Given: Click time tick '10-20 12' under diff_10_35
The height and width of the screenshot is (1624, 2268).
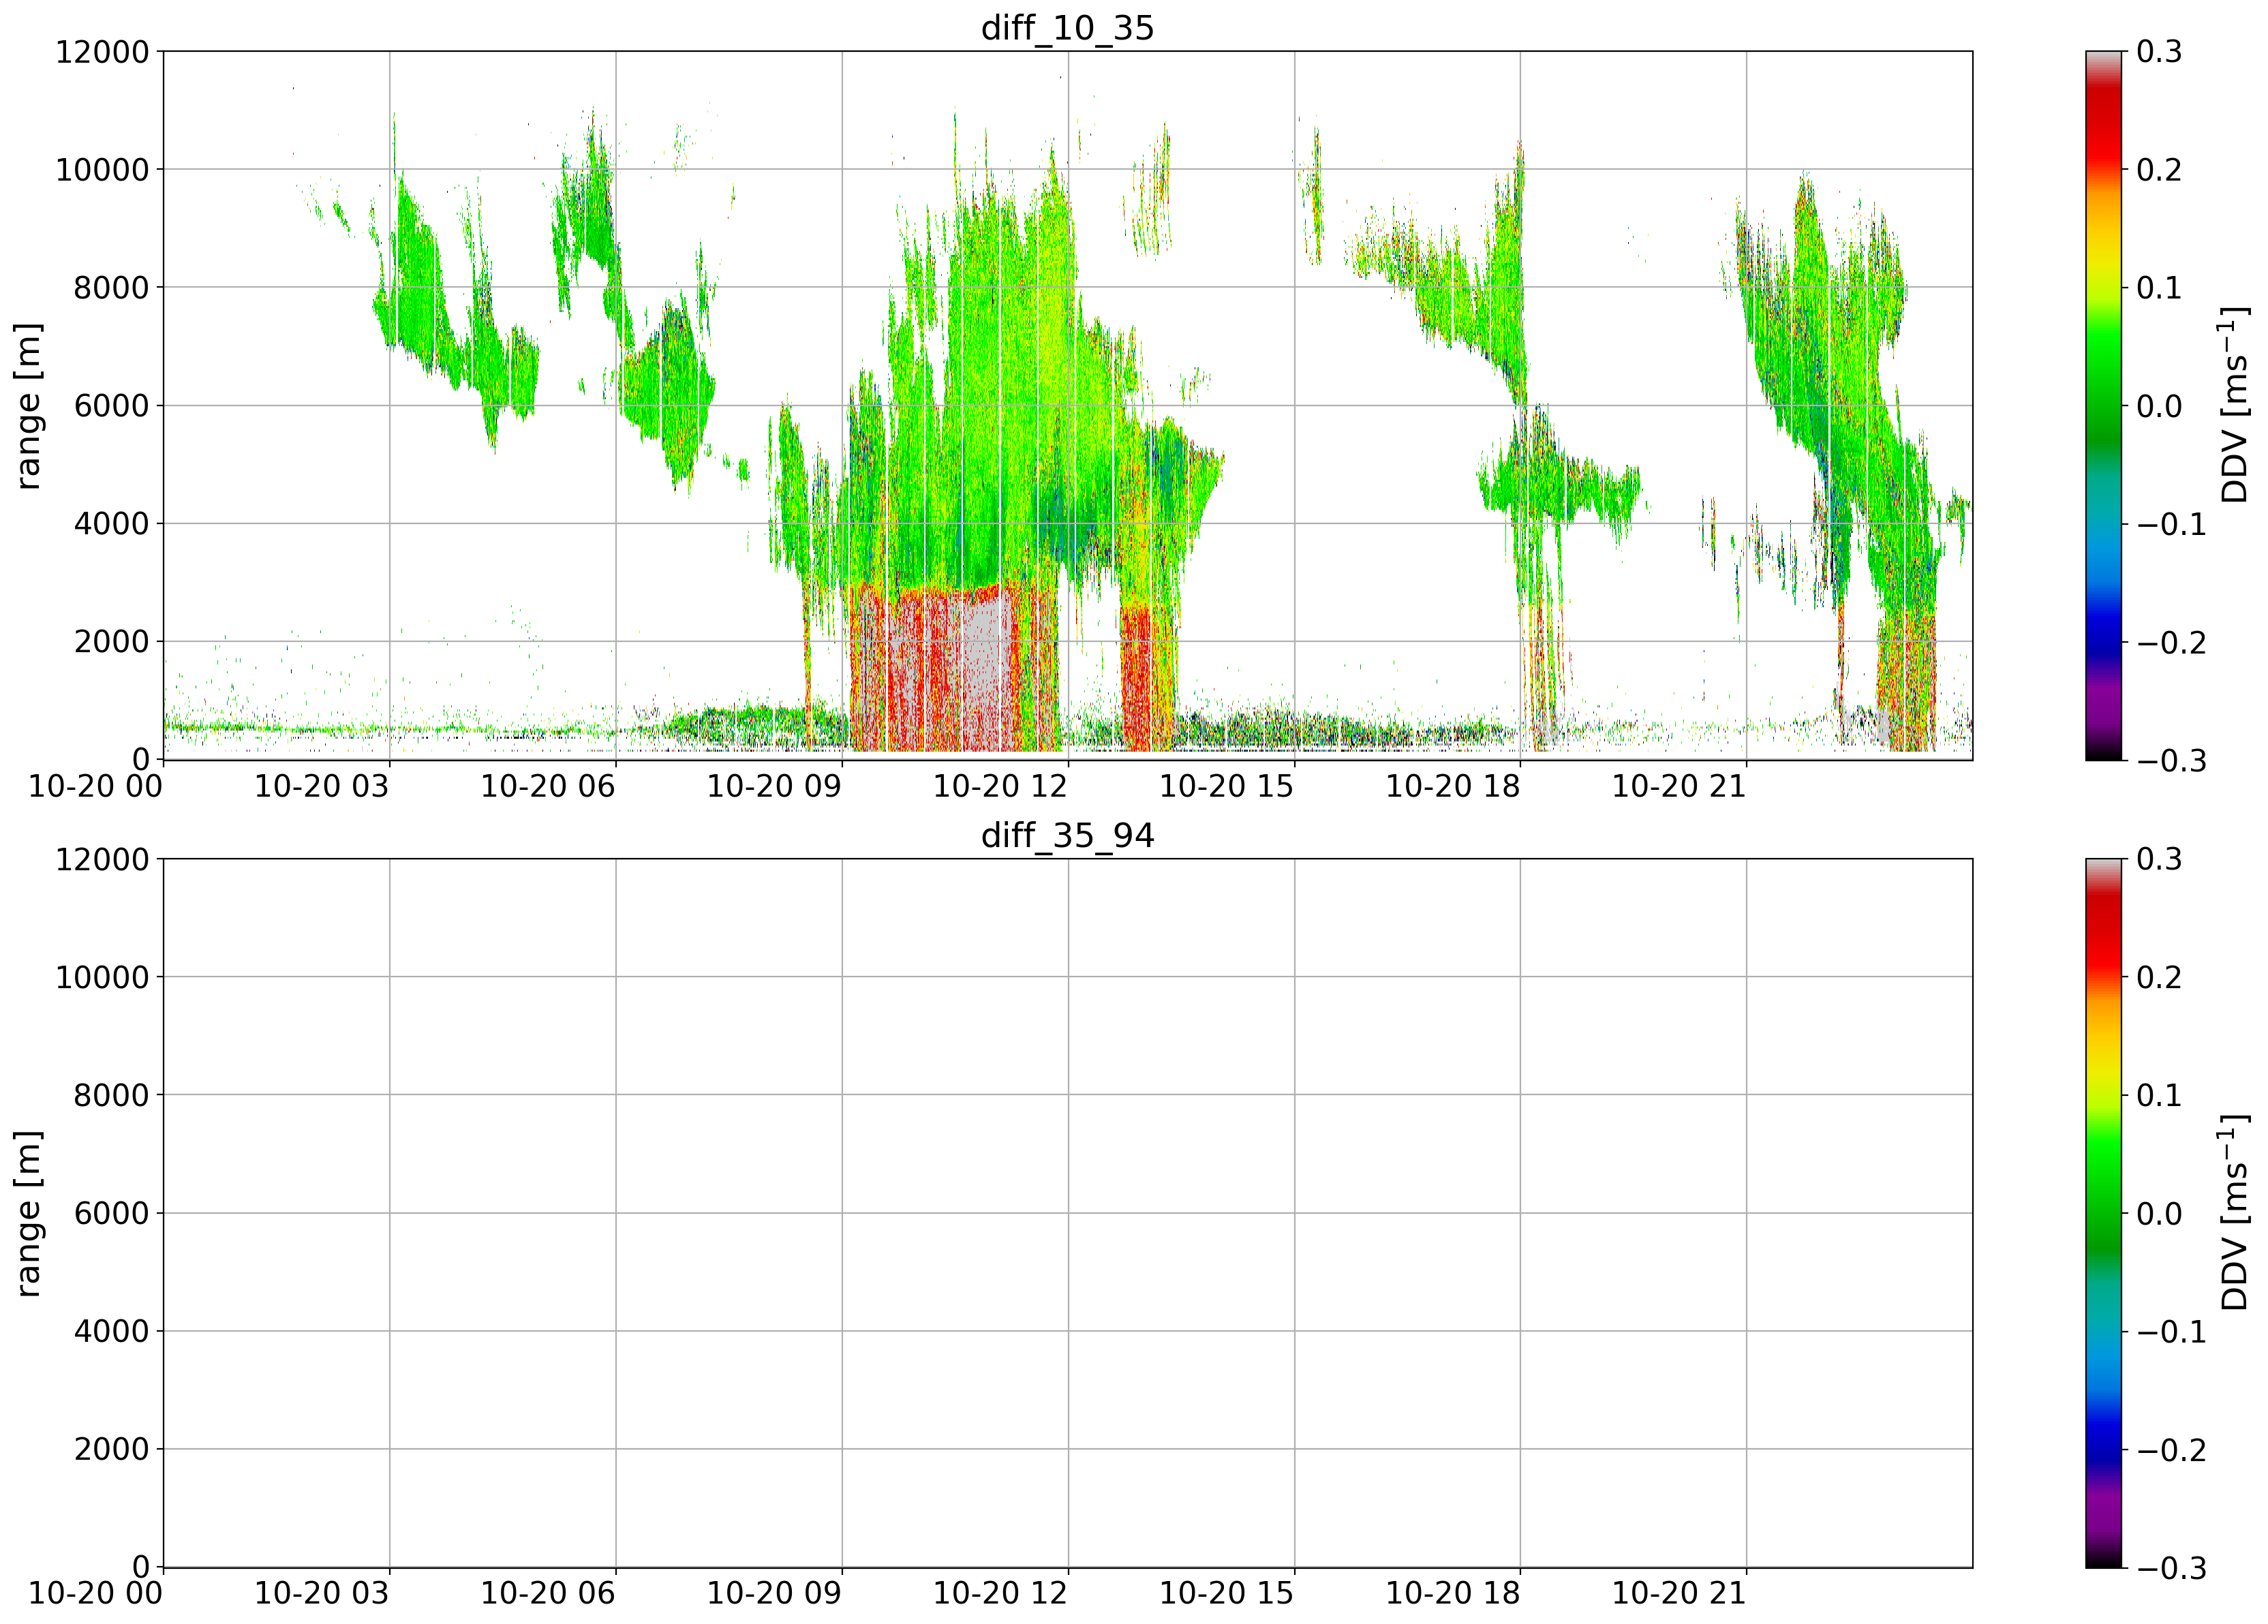Looking at the screenshot, I should tap(1000, 787).
